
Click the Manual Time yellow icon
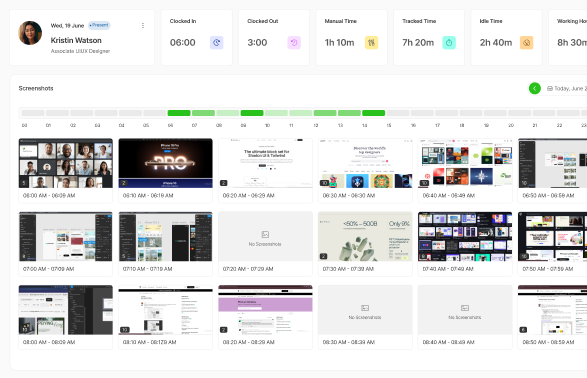tap(371, 43)
